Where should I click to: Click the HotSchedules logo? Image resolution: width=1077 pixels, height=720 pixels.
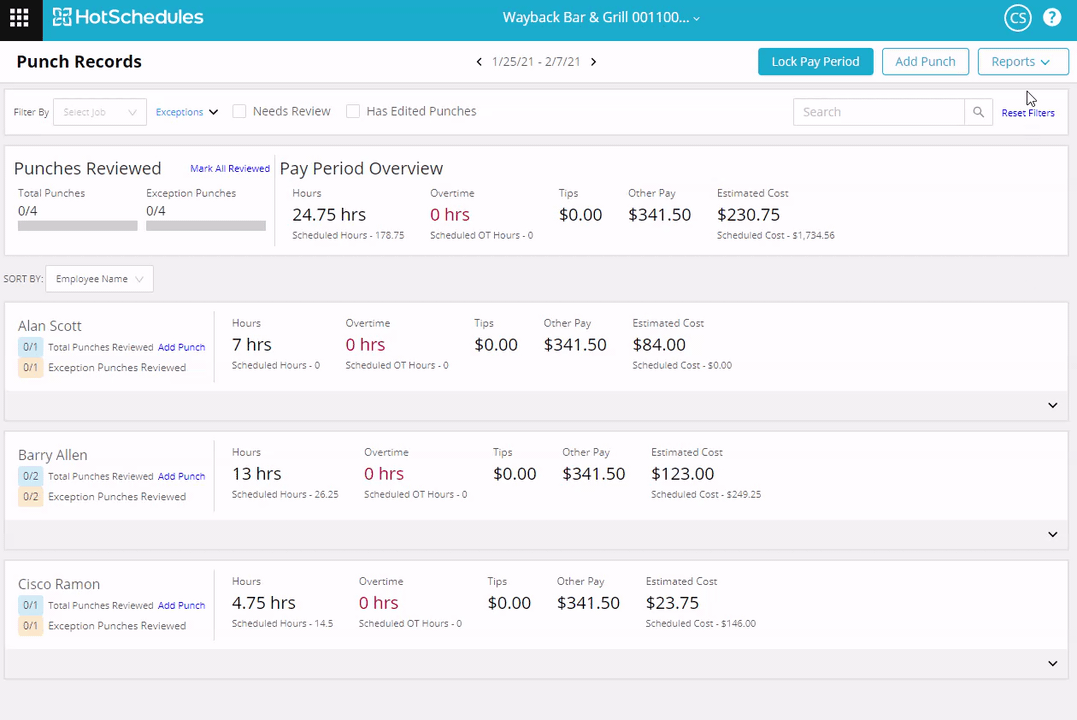[128, 17]
